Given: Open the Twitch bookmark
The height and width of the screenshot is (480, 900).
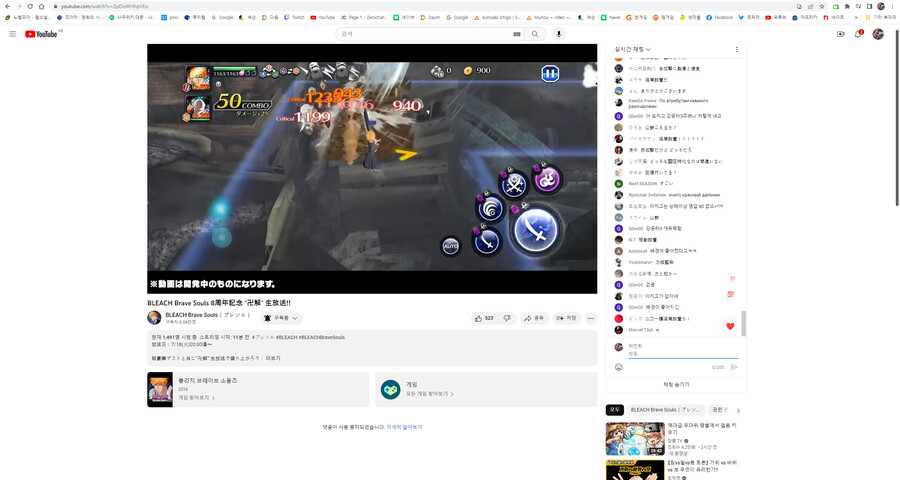Looking at the screenshot, I should (x=294, y=17).
